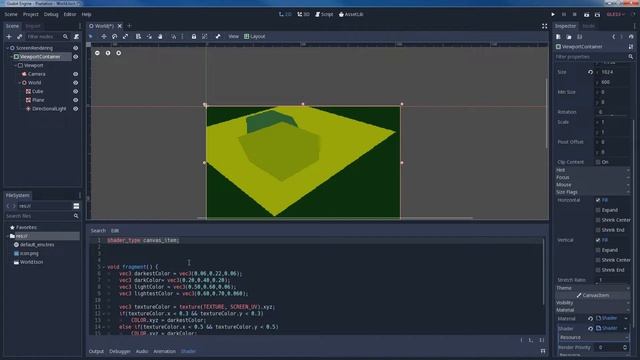Image resolution: width=640 pixels, height=360 pixels.
Task: Zoom out with the minus viewport icon
Action: click(97, 53)
